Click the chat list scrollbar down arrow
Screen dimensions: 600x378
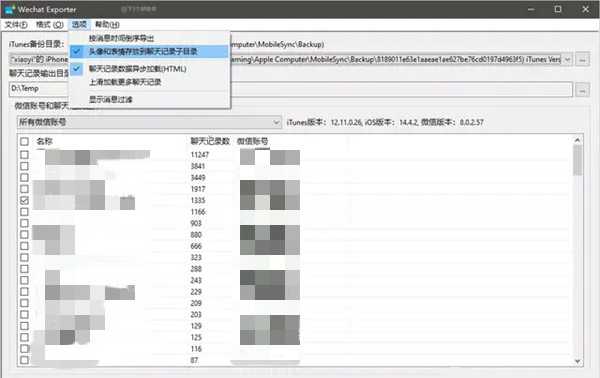[577, 361]
